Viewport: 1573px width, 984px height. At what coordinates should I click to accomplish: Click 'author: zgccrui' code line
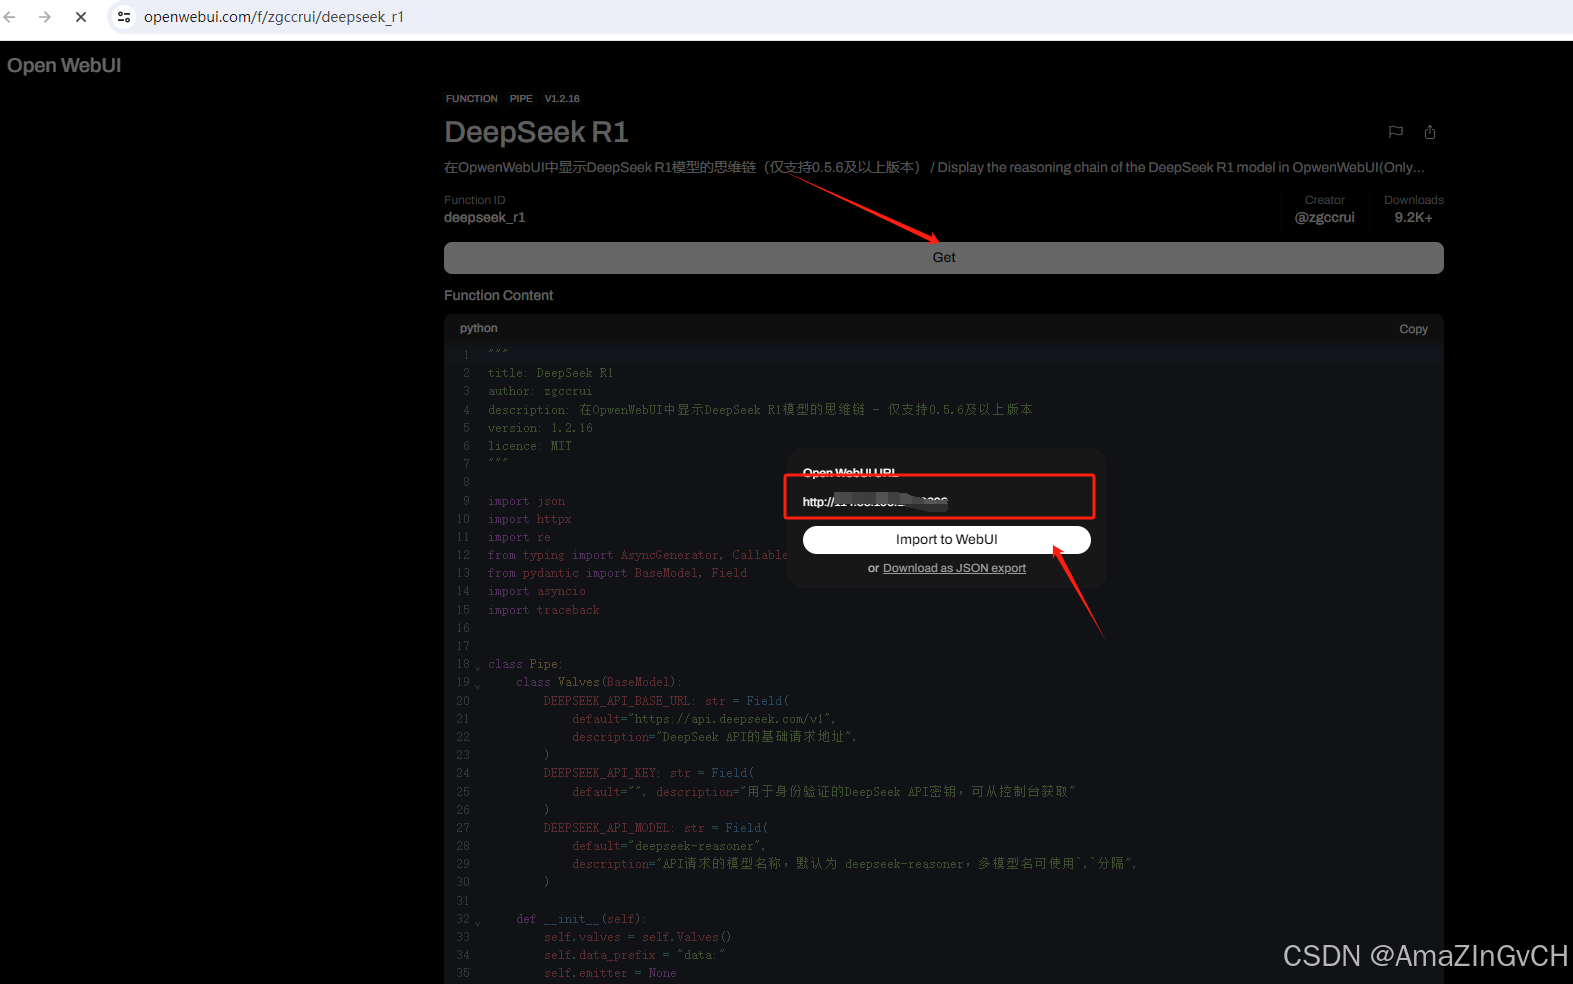click(x=540, y=391)
